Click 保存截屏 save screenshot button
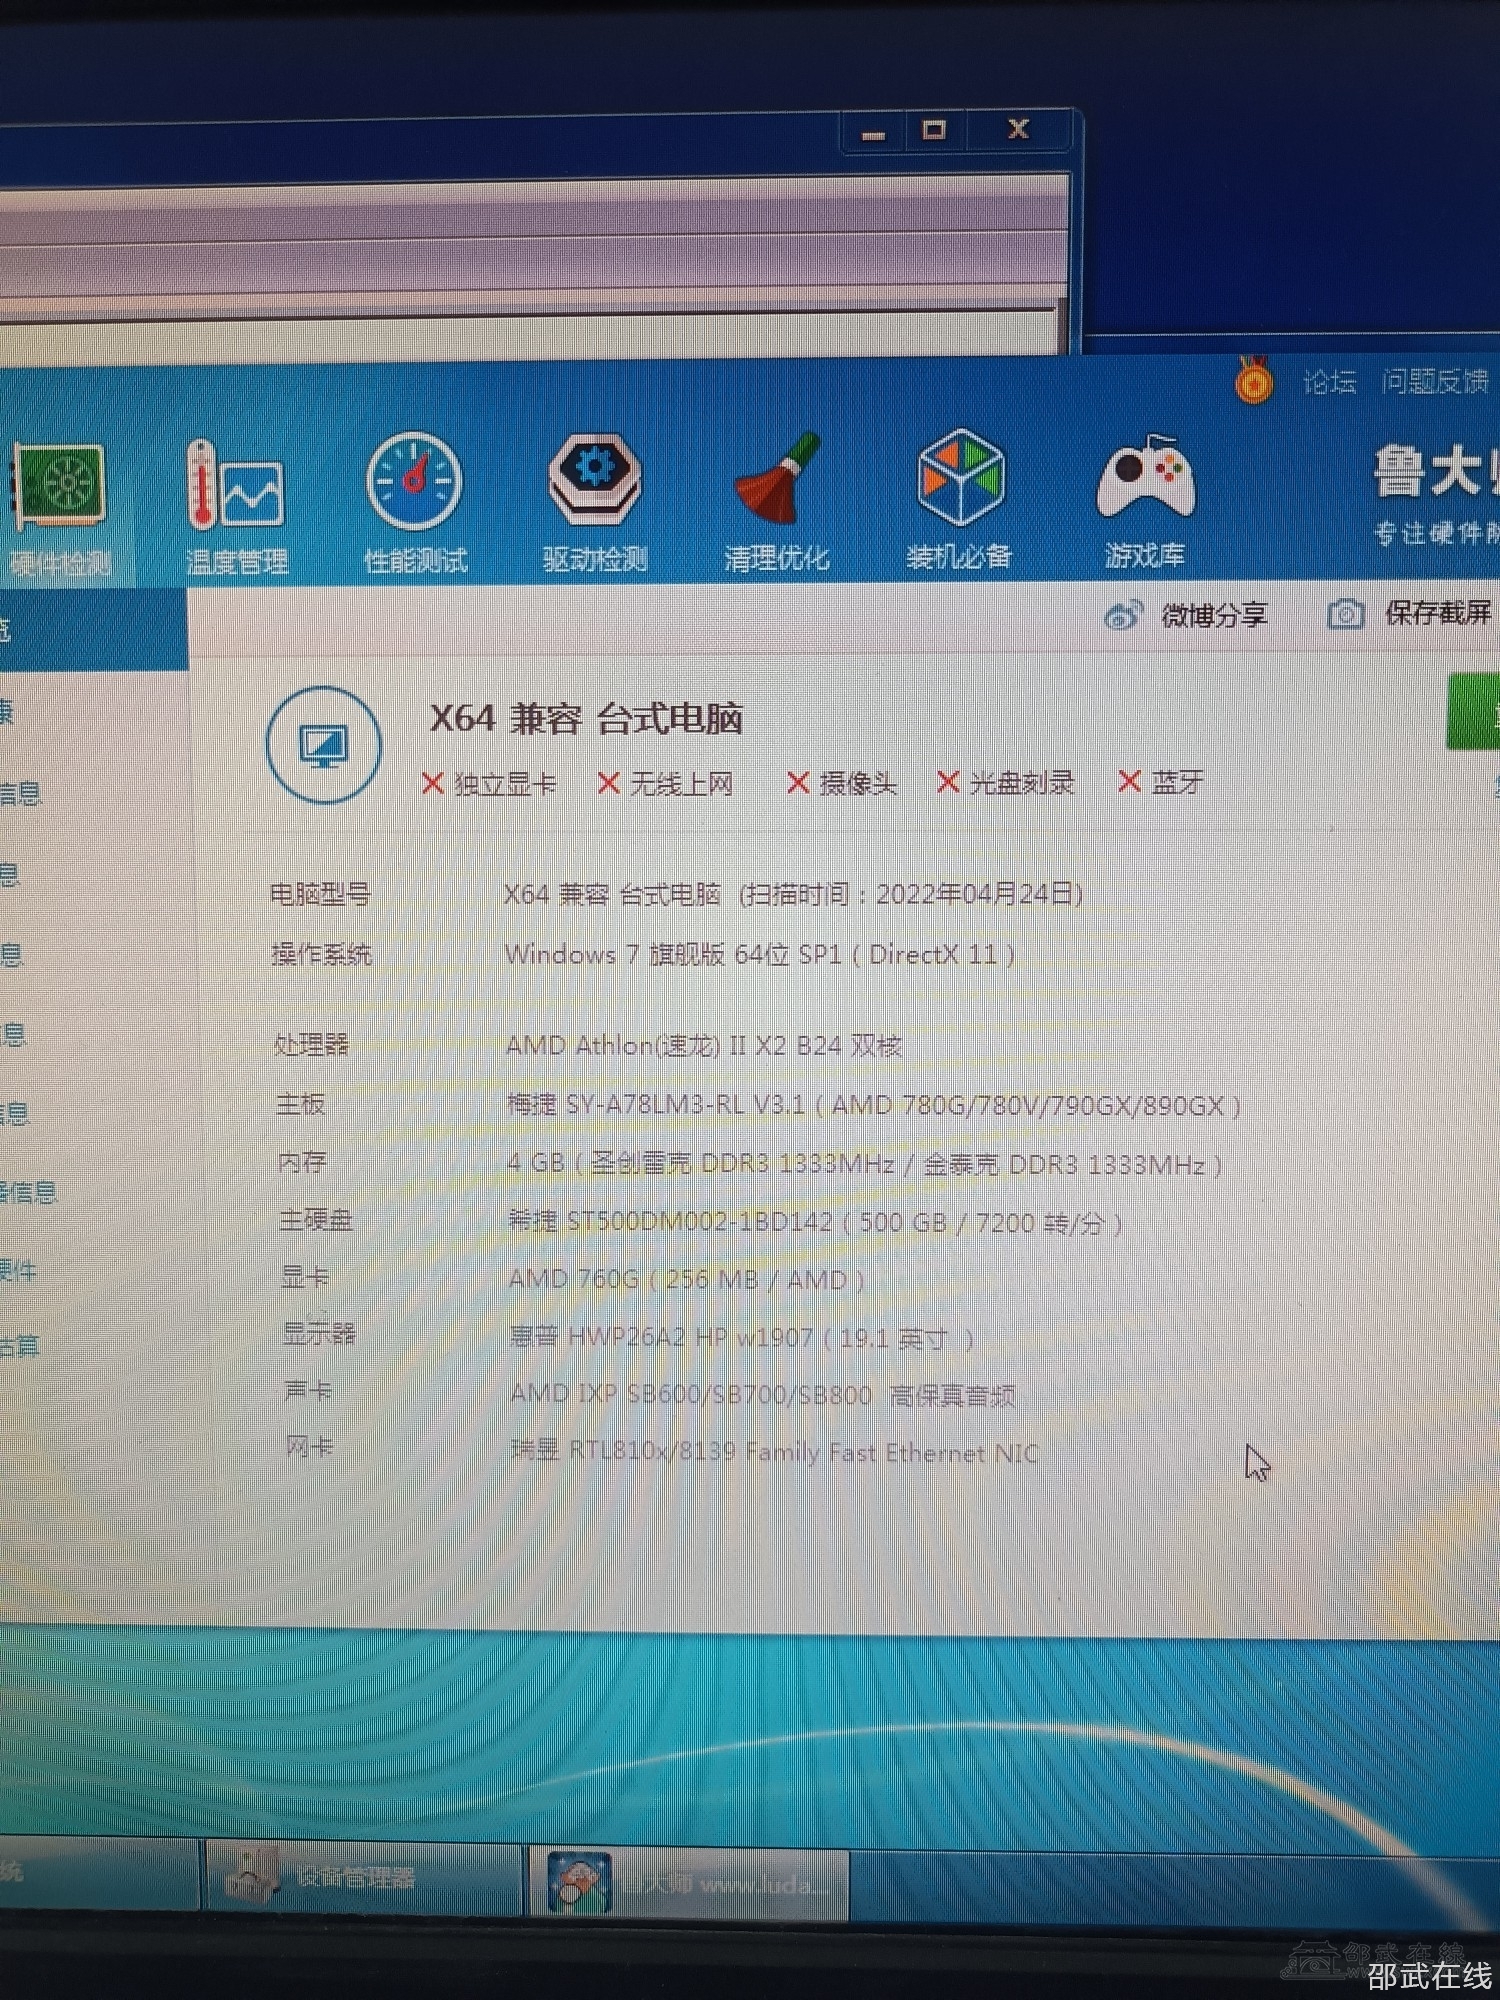 click(x=1410, y=613)
